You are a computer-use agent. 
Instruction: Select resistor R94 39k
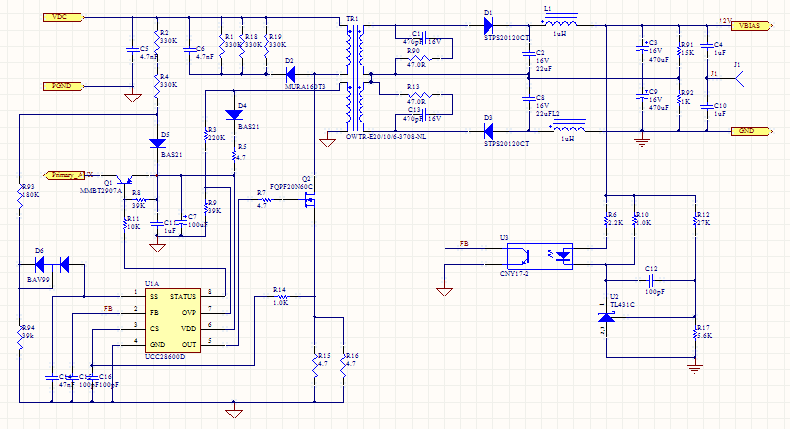20,338
